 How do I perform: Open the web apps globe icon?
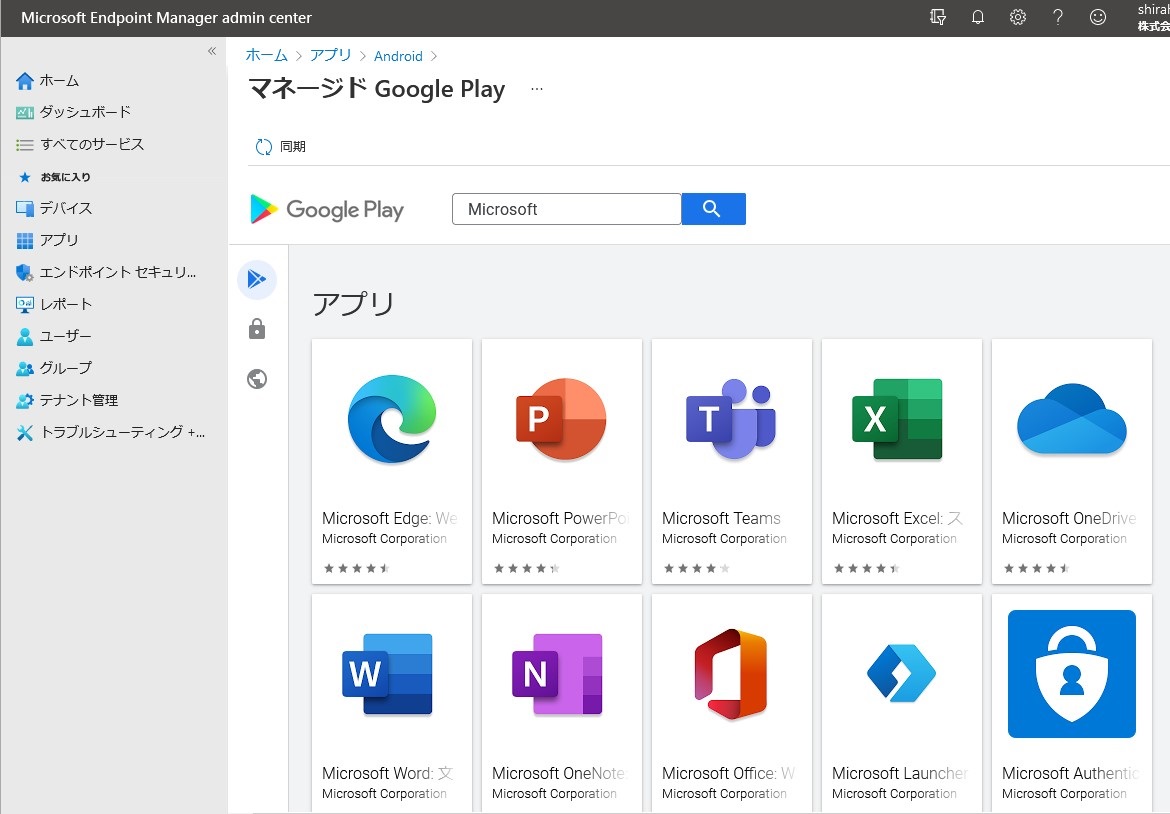coord(257,379)
